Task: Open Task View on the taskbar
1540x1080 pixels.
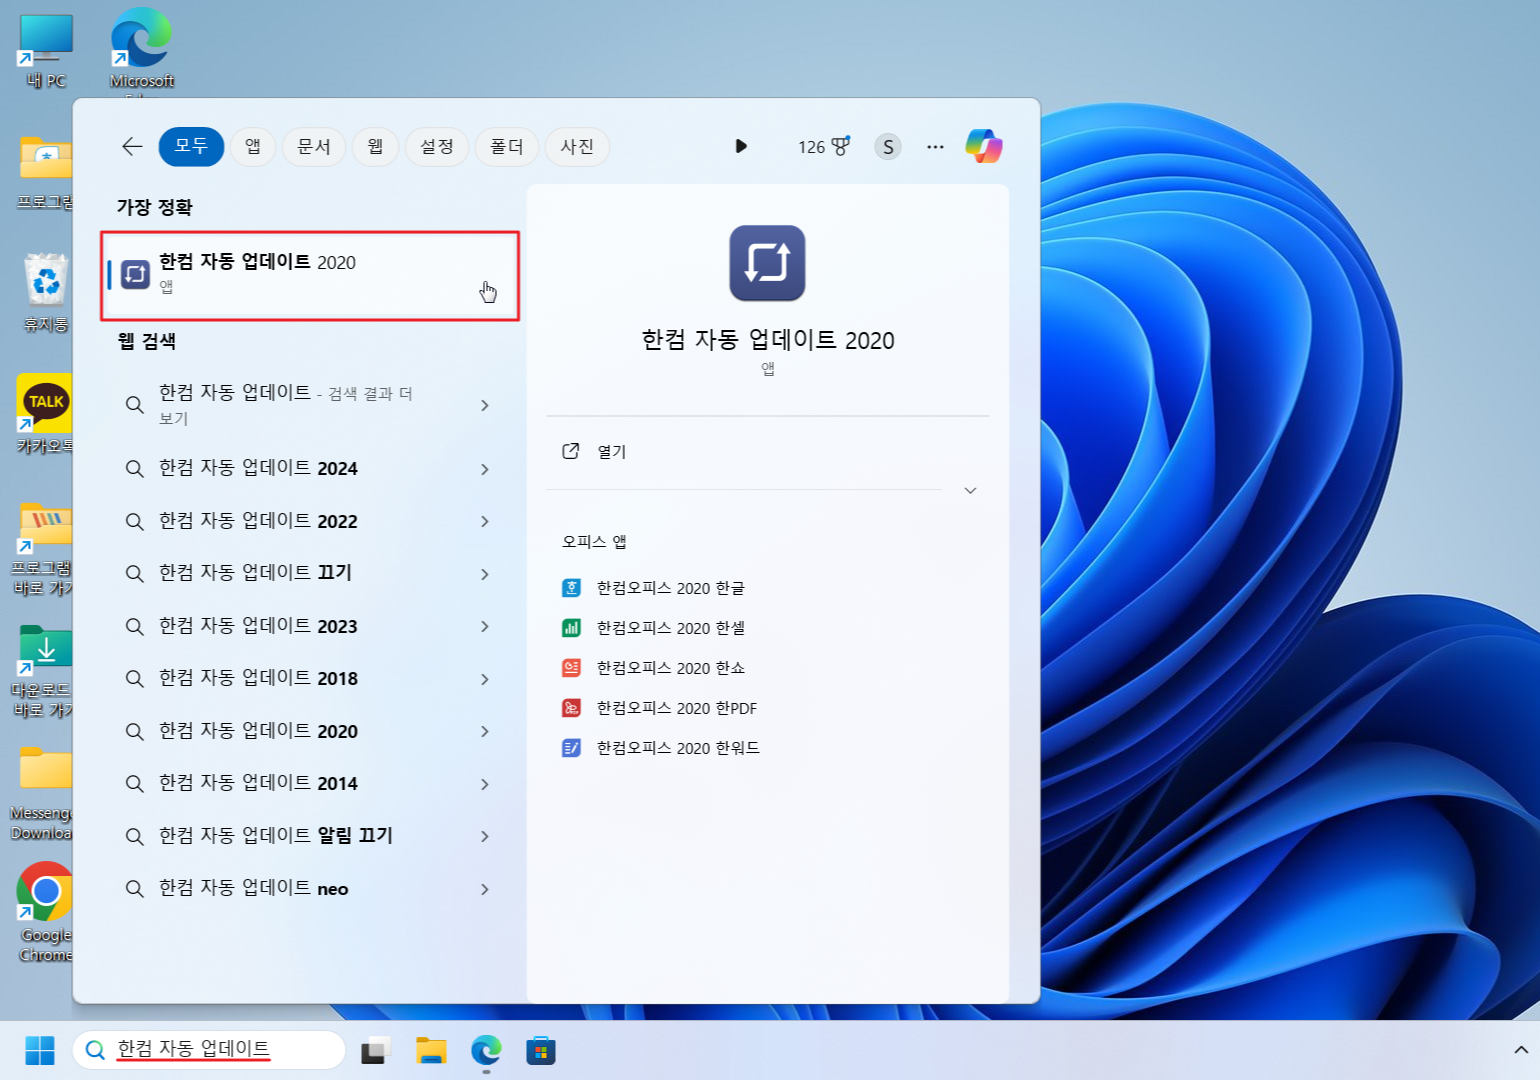Action: (375, 1051)
